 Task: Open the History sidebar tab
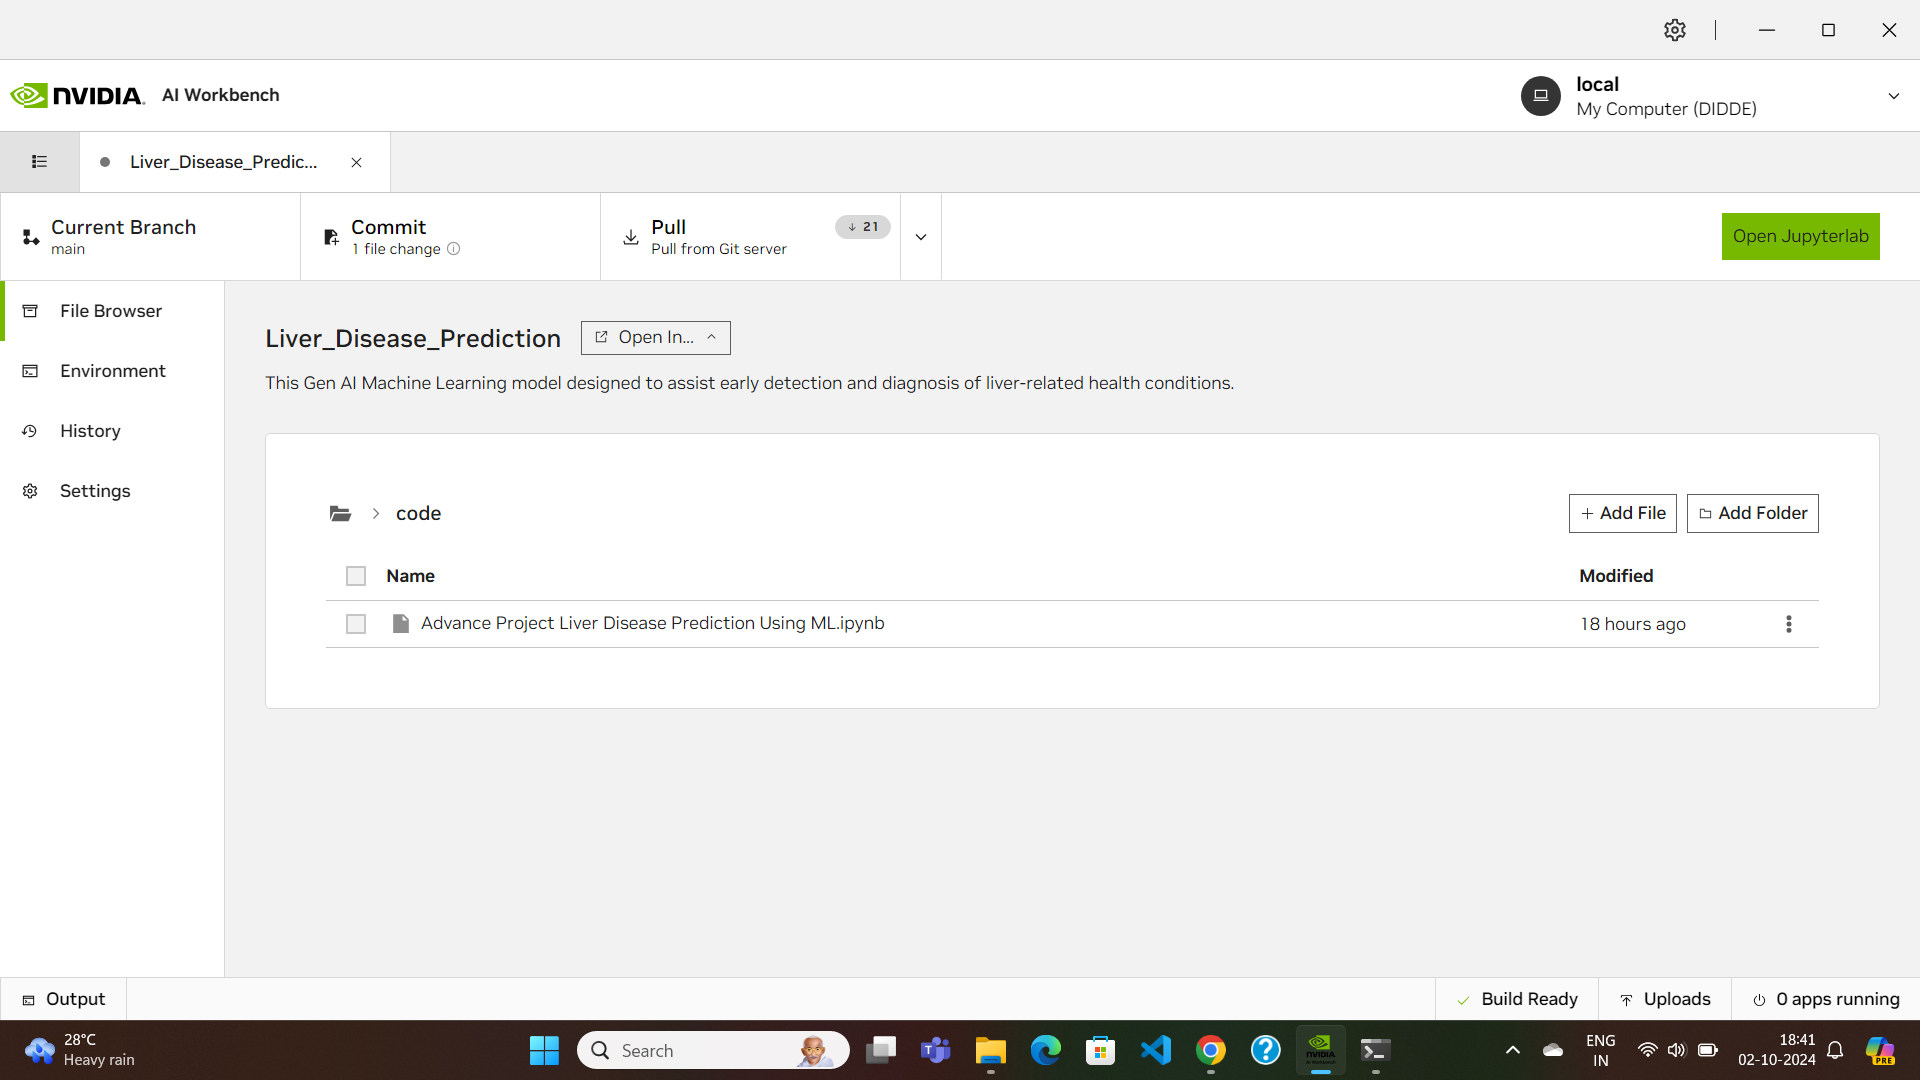click(90, 431)
